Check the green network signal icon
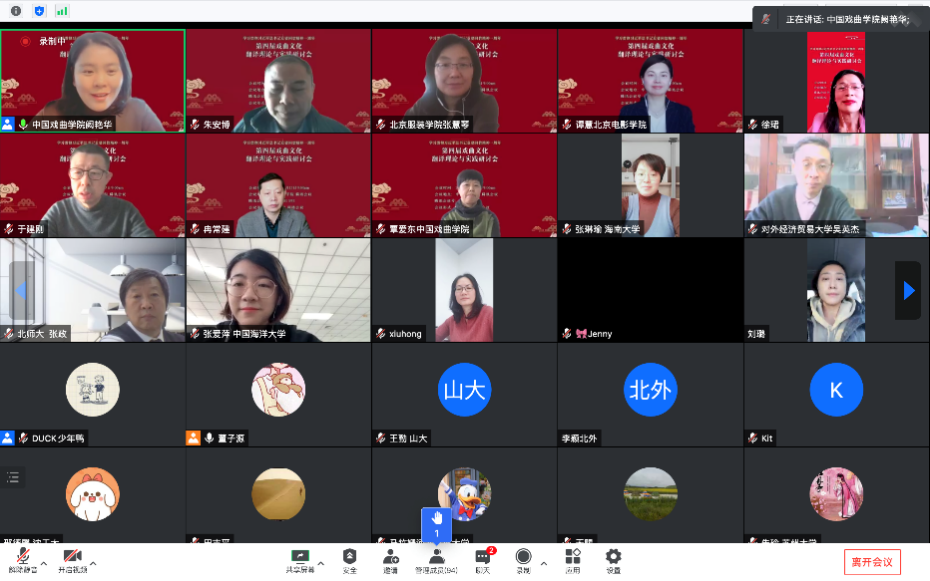This screenshot has width=930, height=581. 62,10
